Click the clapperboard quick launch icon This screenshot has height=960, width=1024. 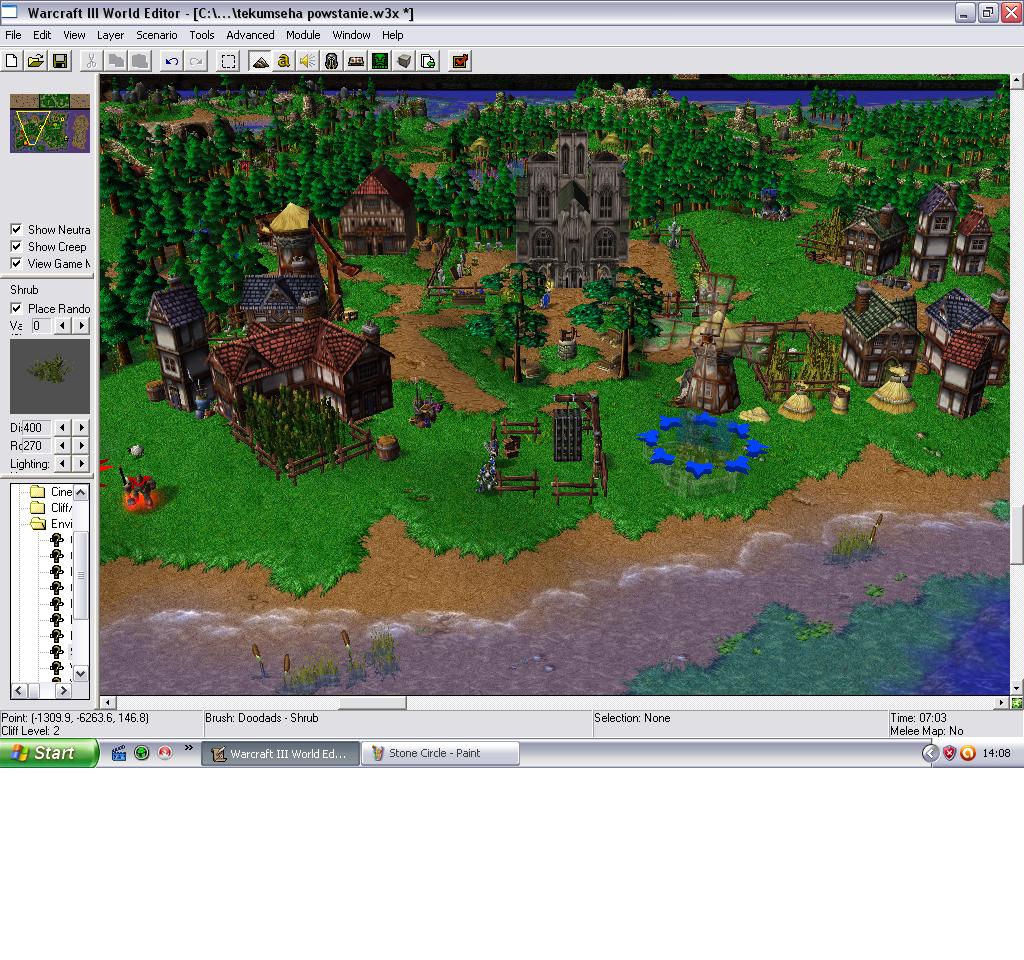(119, 753)
